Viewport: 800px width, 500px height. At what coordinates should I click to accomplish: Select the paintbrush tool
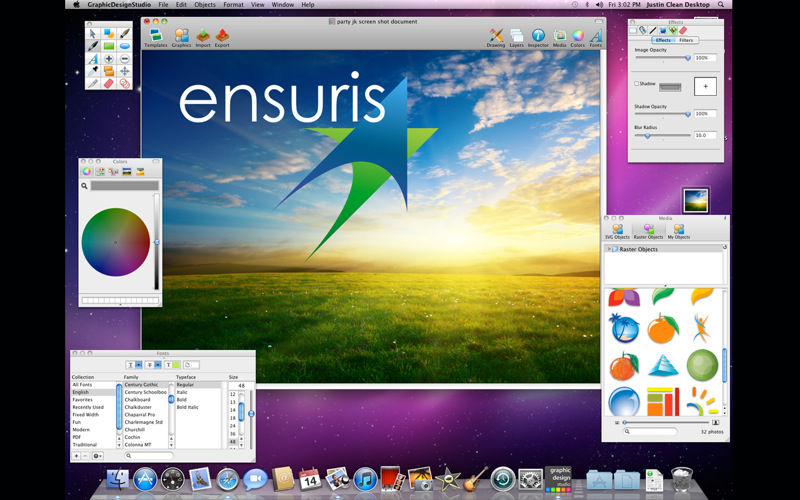click(x=124, y=34)
